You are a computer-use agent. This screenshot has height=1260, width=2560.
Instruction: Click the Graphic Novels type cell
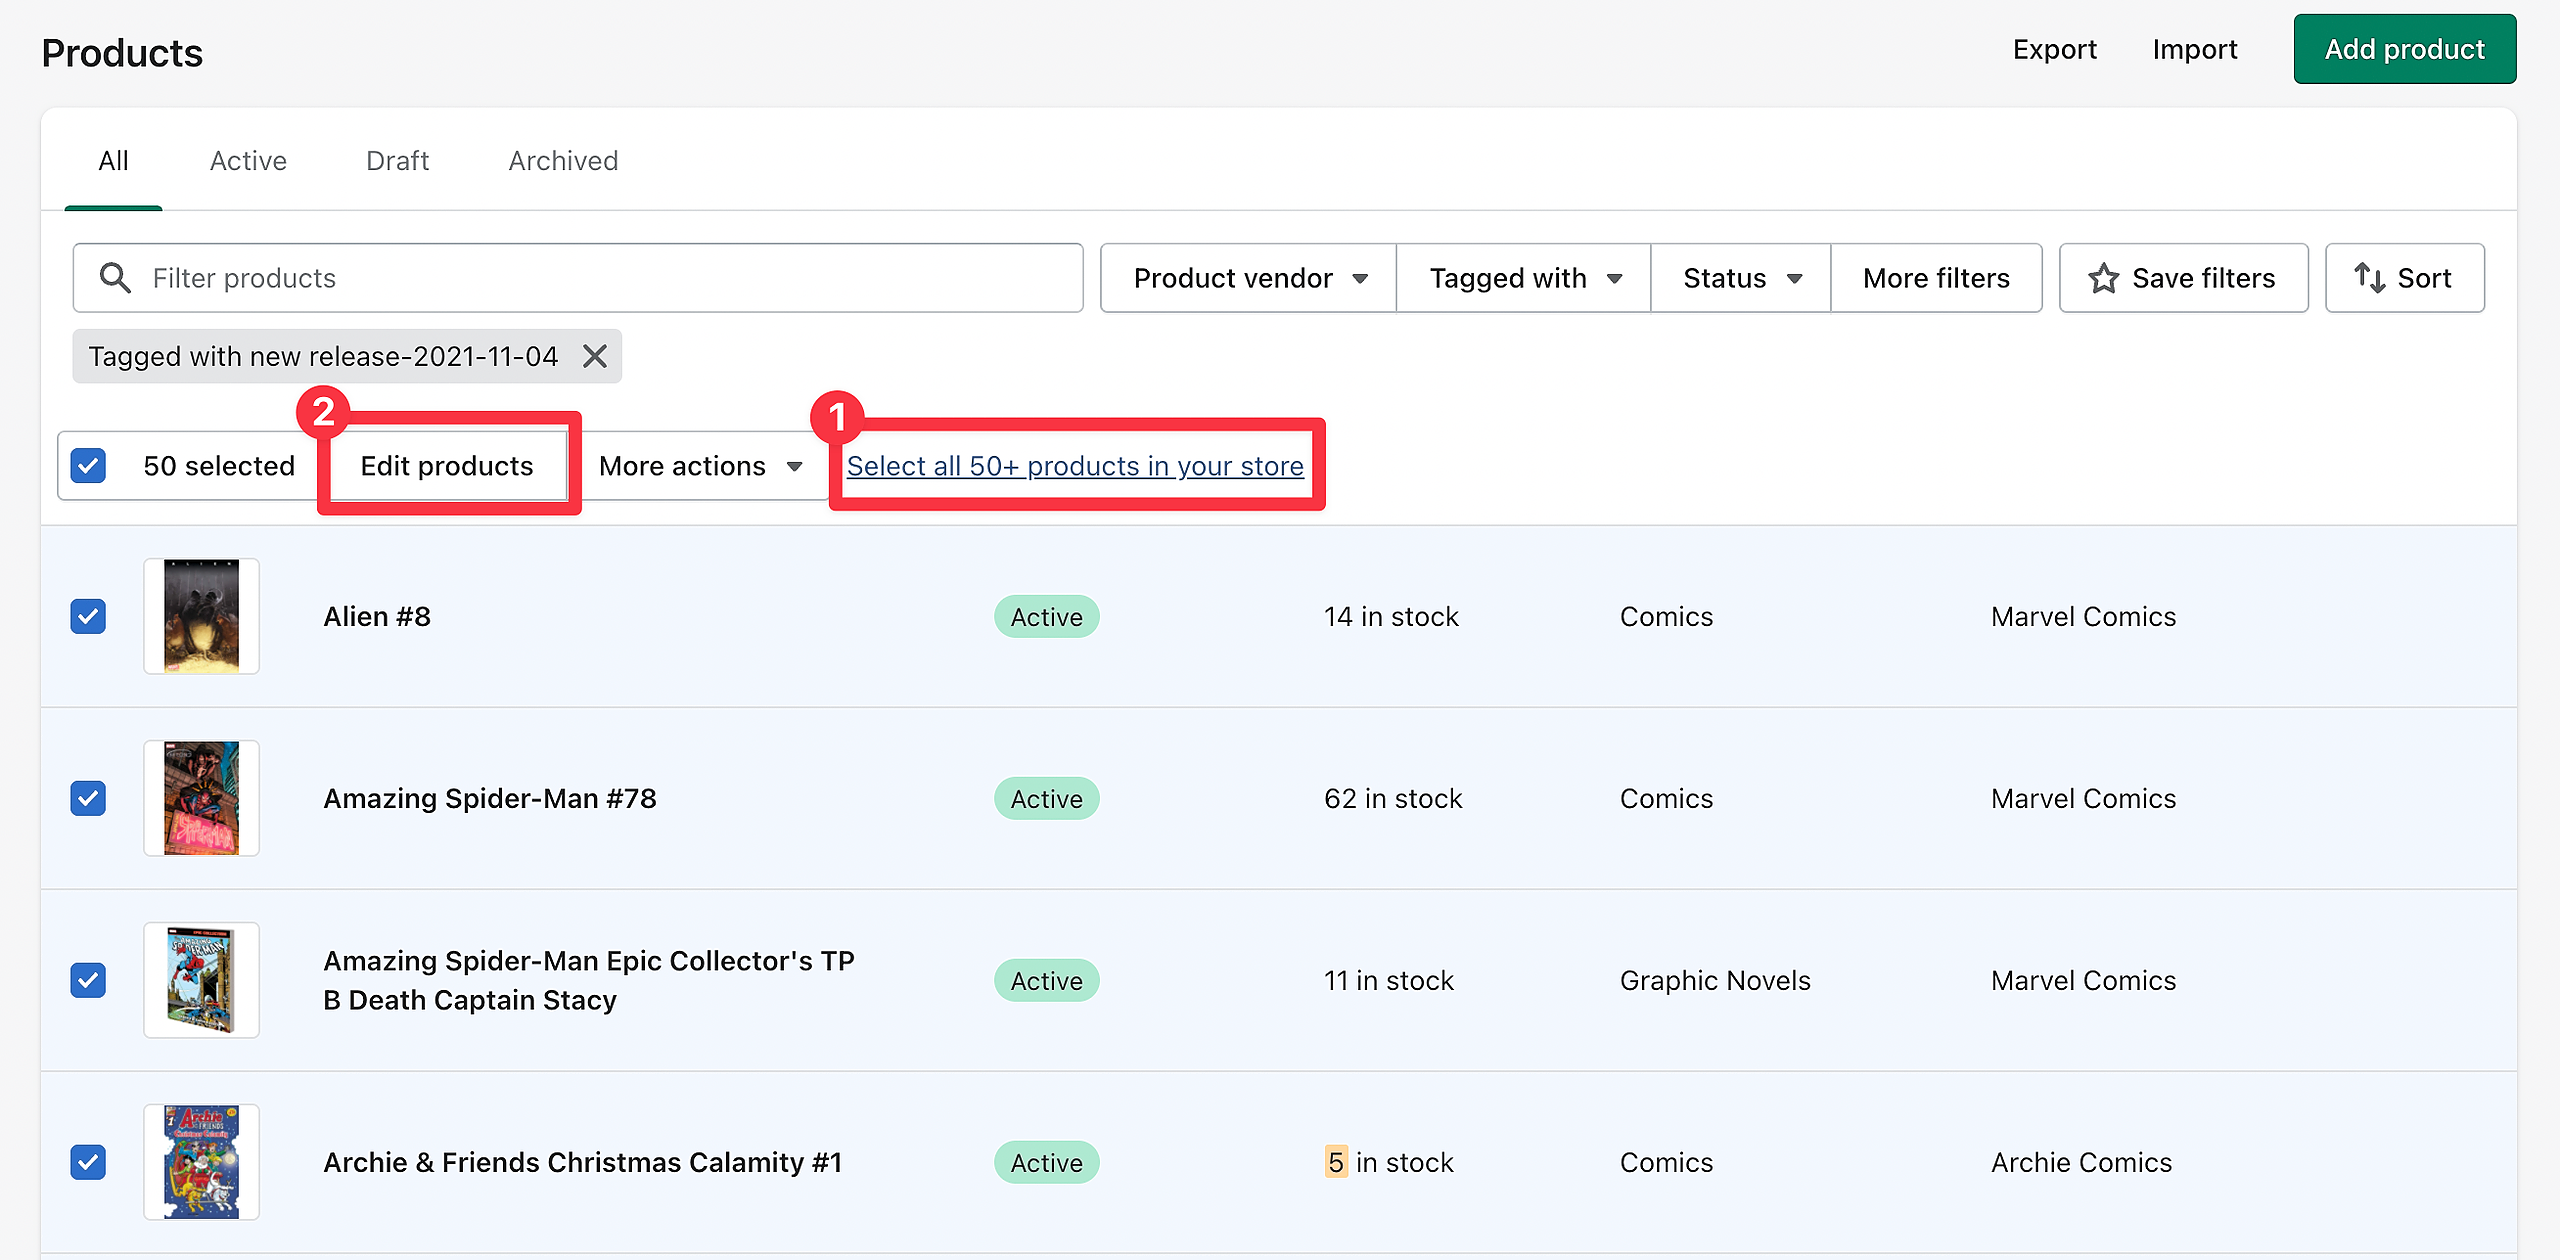click(1715, 980)
